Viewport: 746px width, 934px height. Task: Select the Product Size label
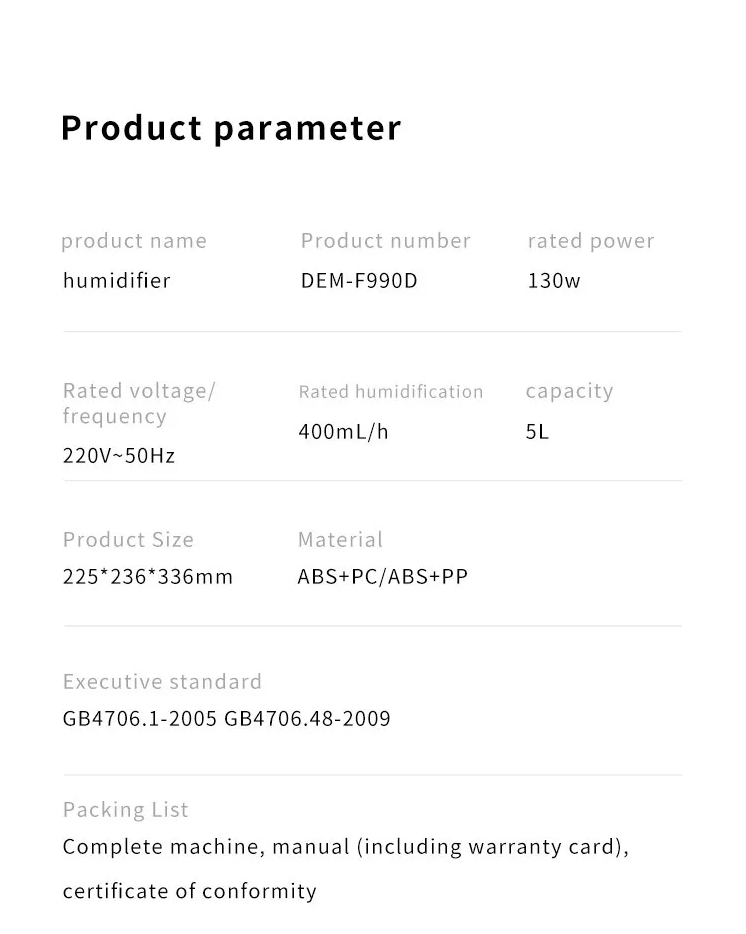(128, 540)
